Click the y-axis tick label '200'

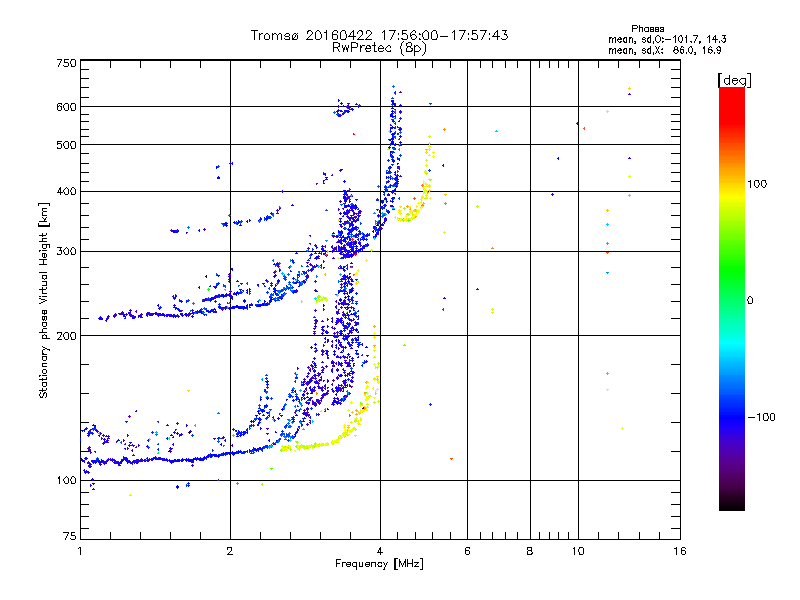click(67, 336)
